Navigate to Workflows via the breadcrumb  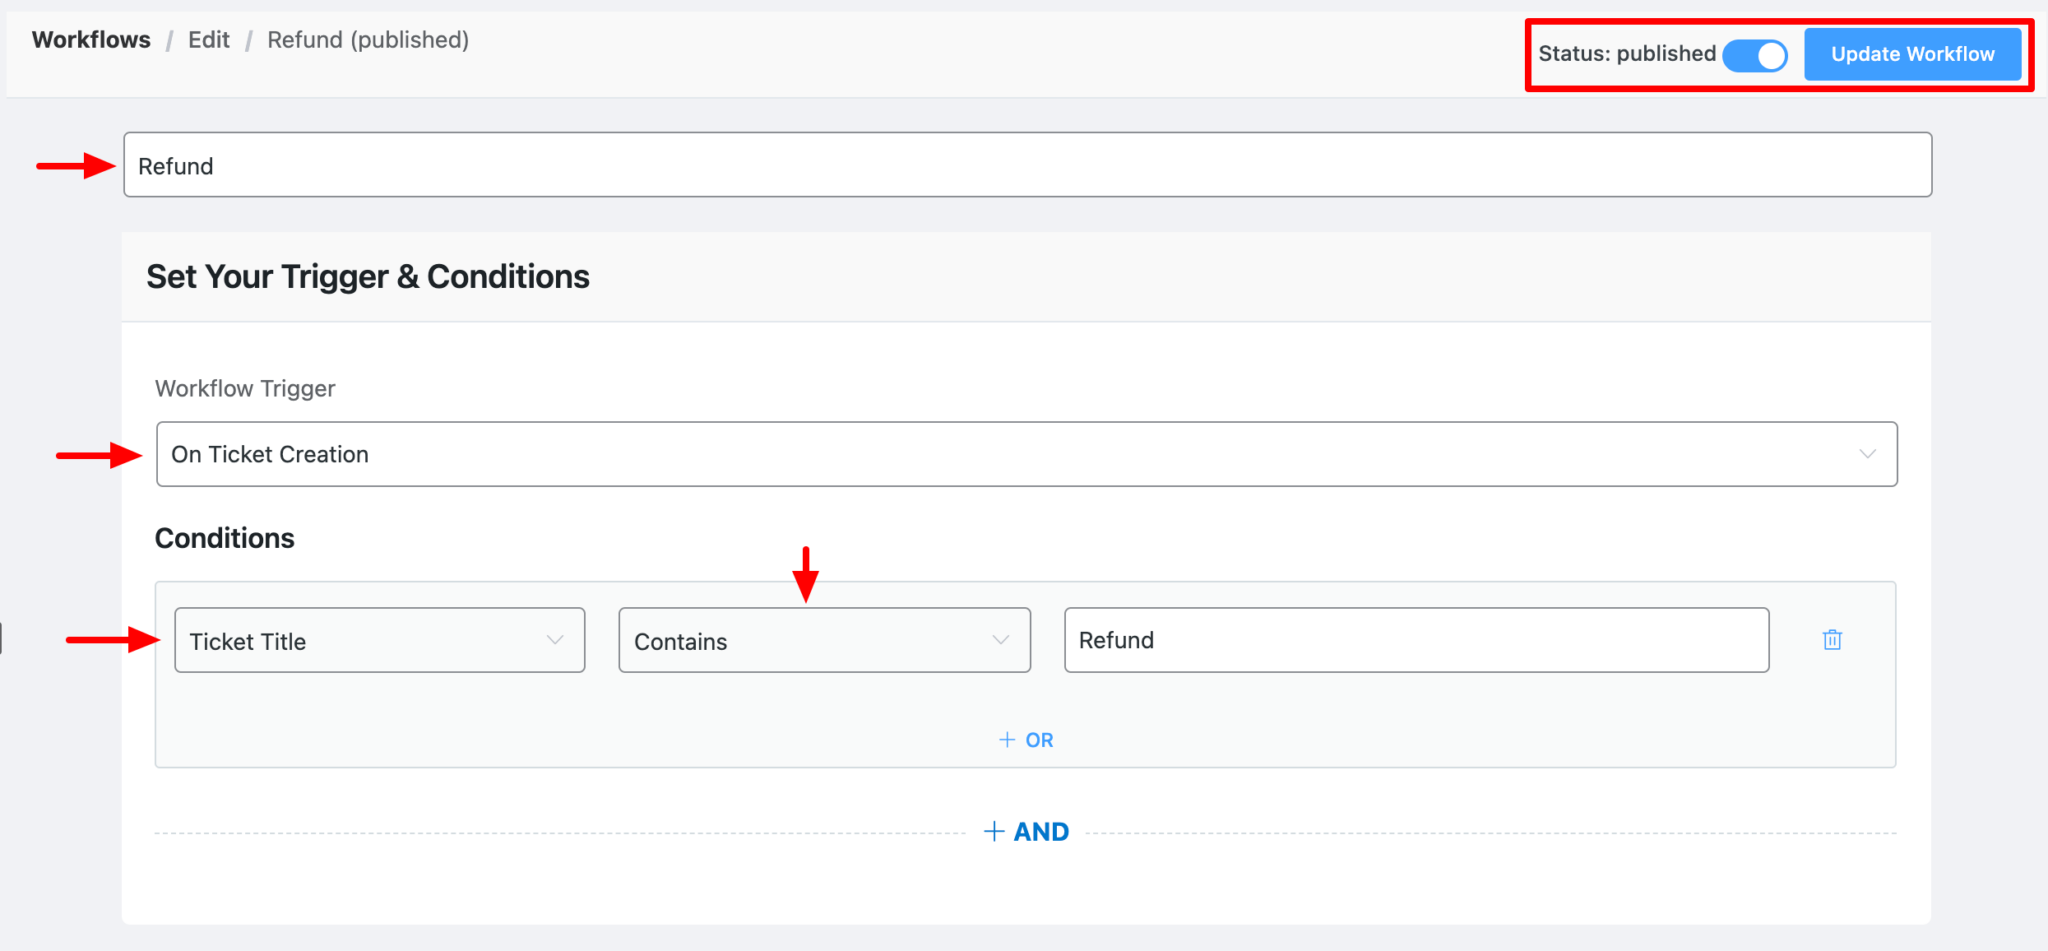pos(91,40)
